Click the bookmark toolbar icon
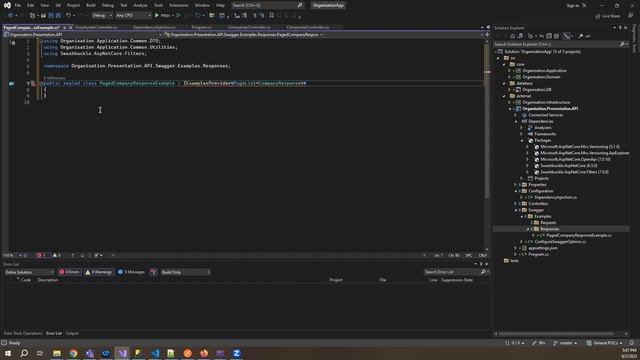Screen dimensions: 640x360 pos(271,16)
